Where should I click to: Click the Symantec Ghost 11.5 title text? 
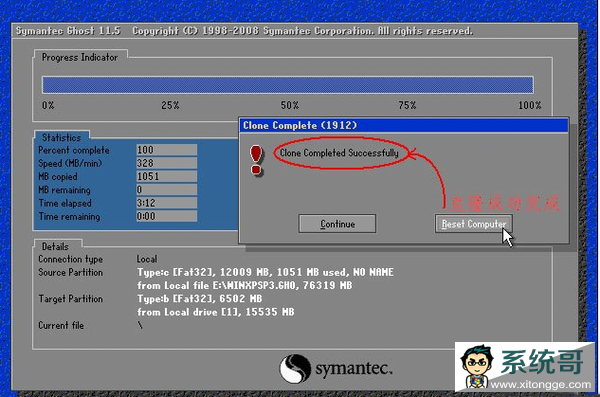coord(68,31)
